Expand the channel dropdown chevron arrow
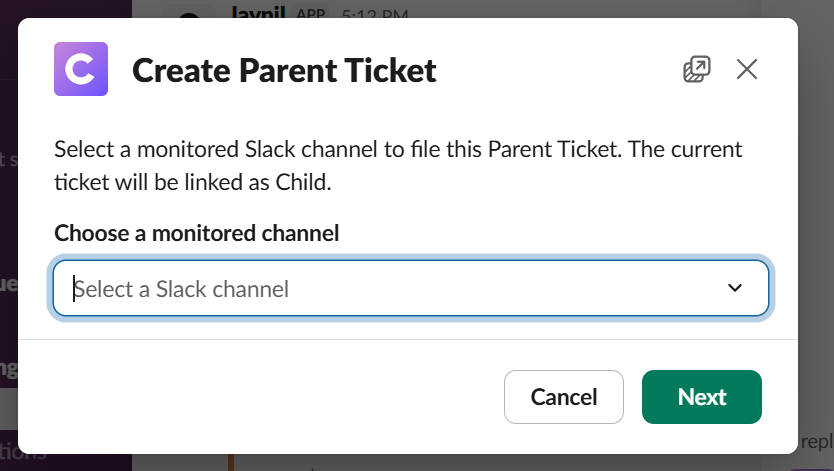 [x=735, y=288]
